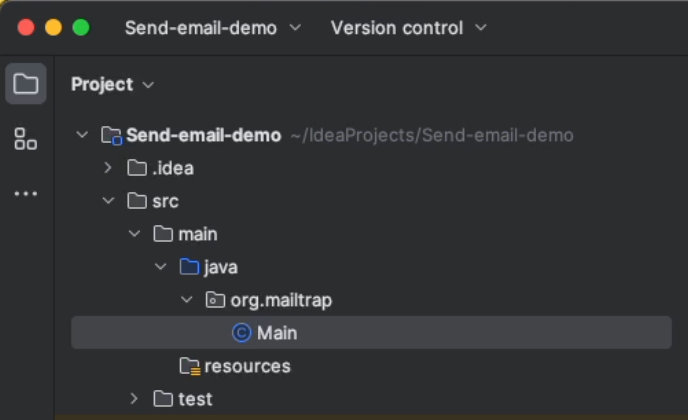
Task: Click the Main Java class icon
Action: pyautogui.click(x=241, y=333)
